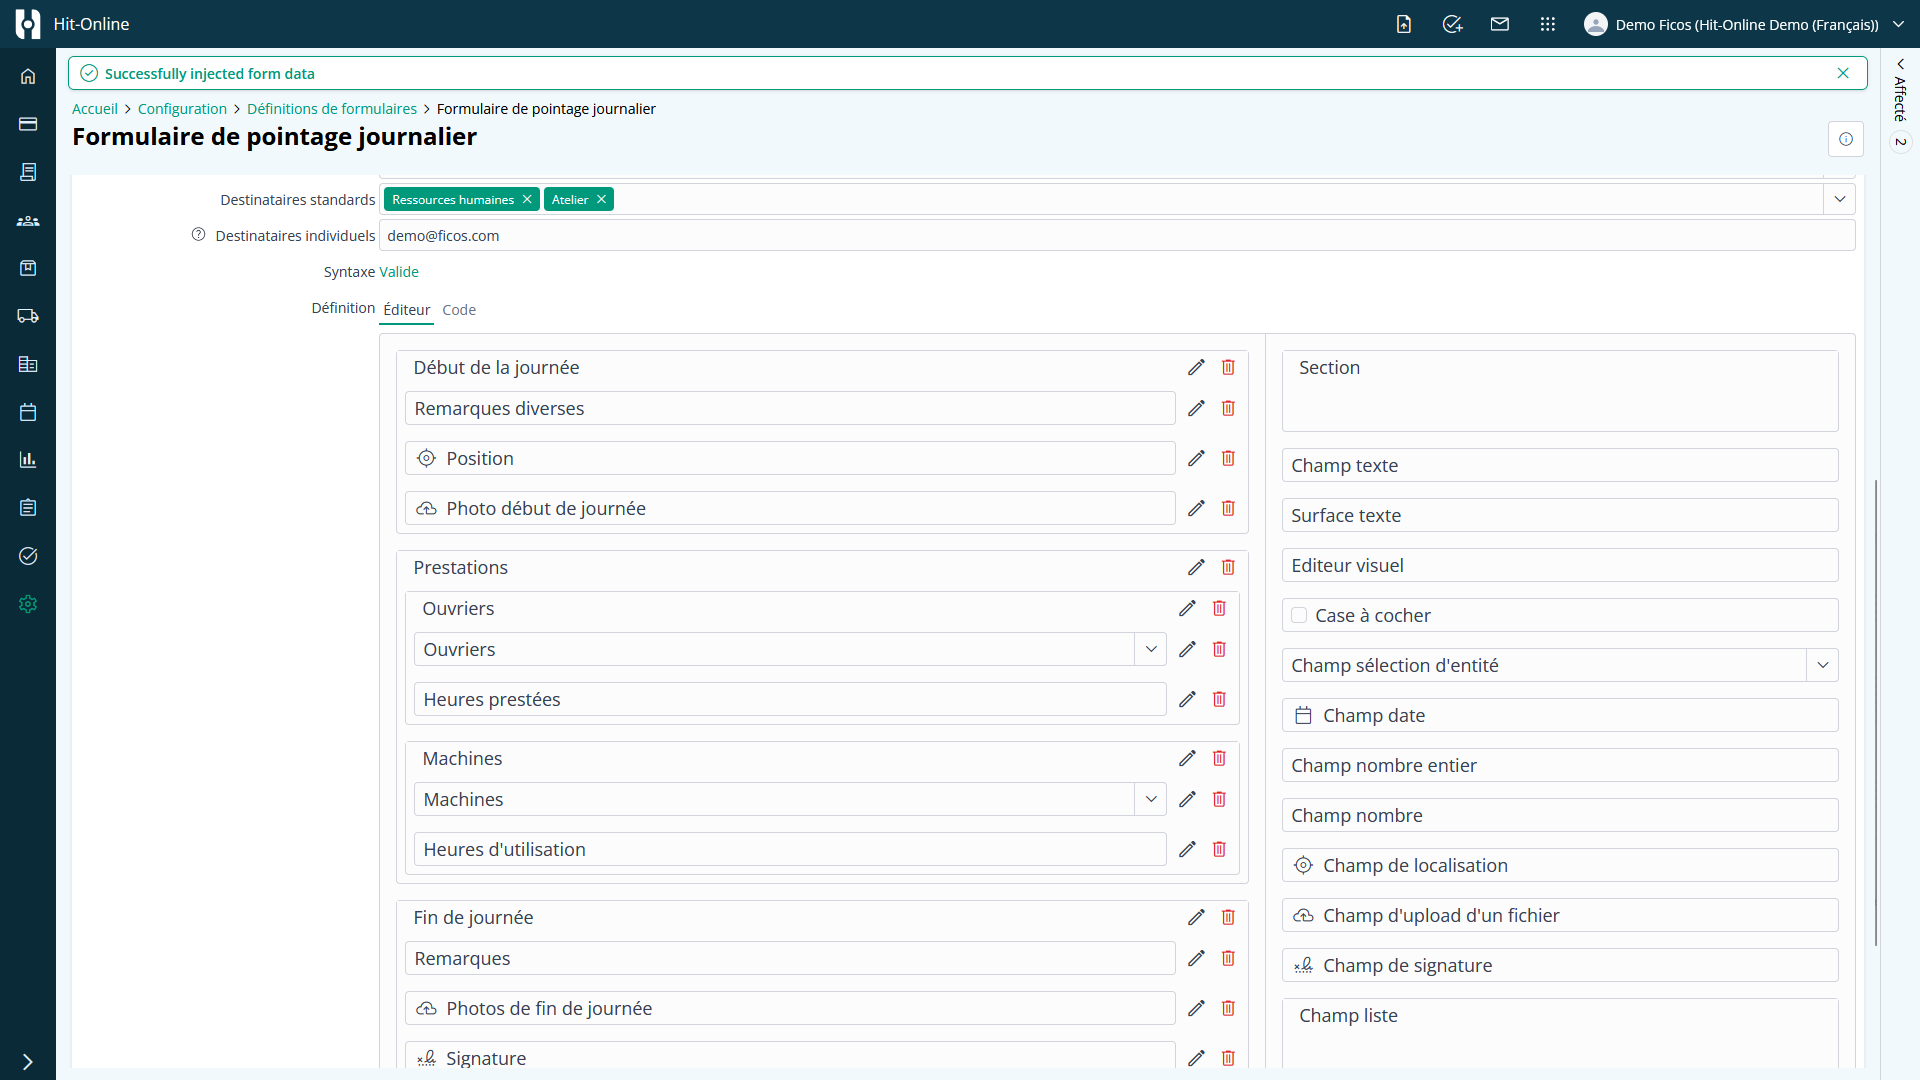Select the Champ de signature component
Screen dimensions: 1920x1080
[1560, 966]
